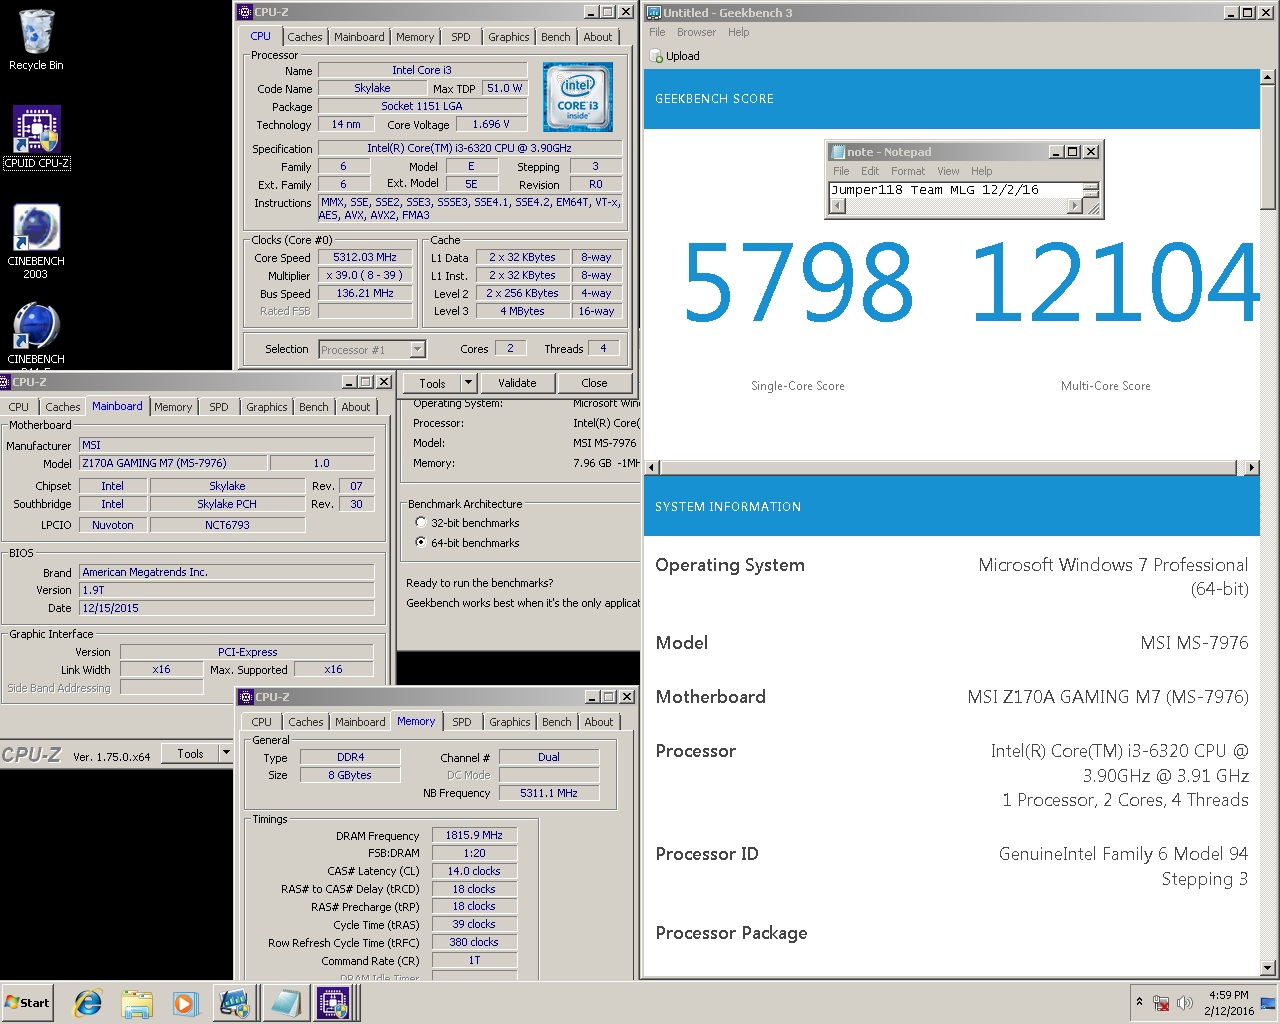1280x1024 pixels.
Task: Open the Processor #1 selection dropdown
Action: [417, 349]
